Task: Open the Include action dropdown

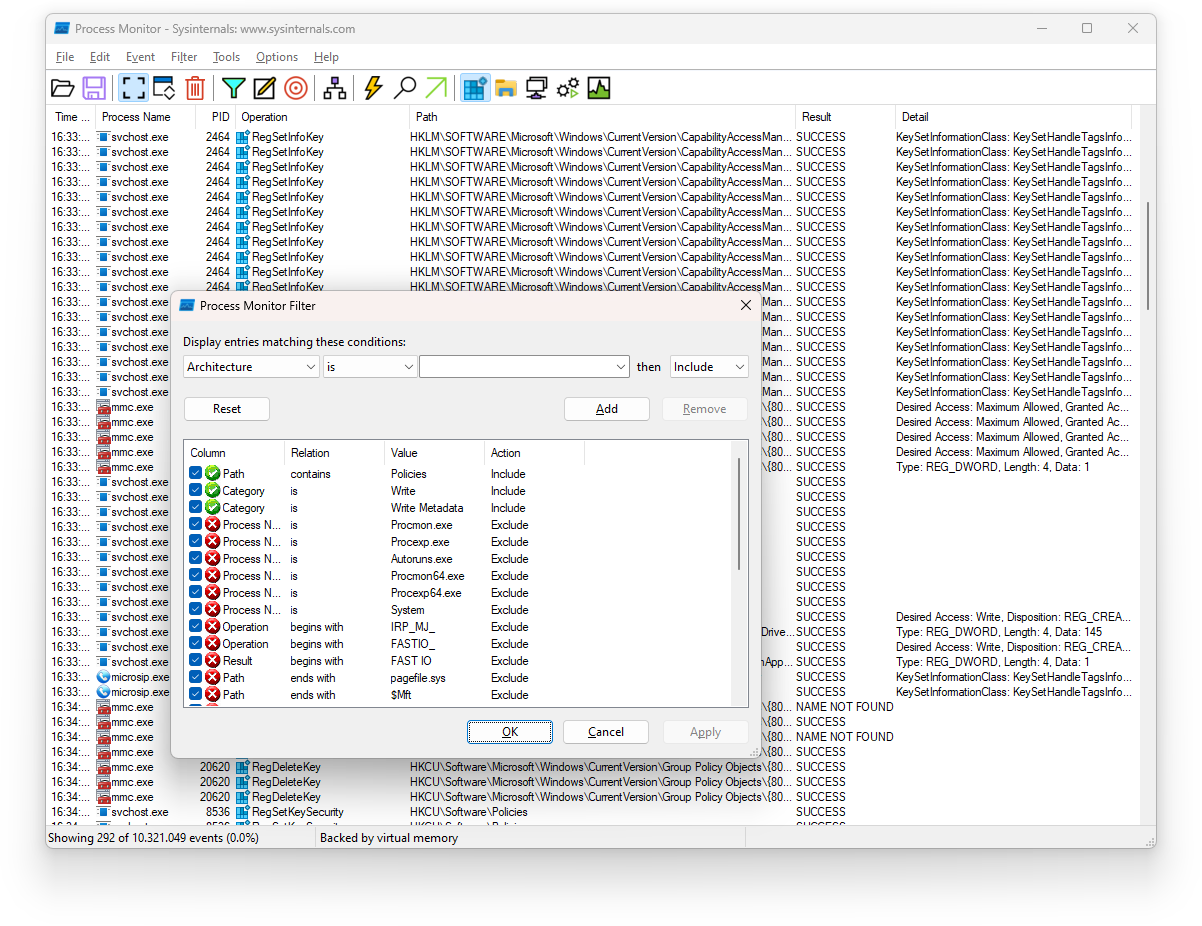Action: tap(709, 367)
